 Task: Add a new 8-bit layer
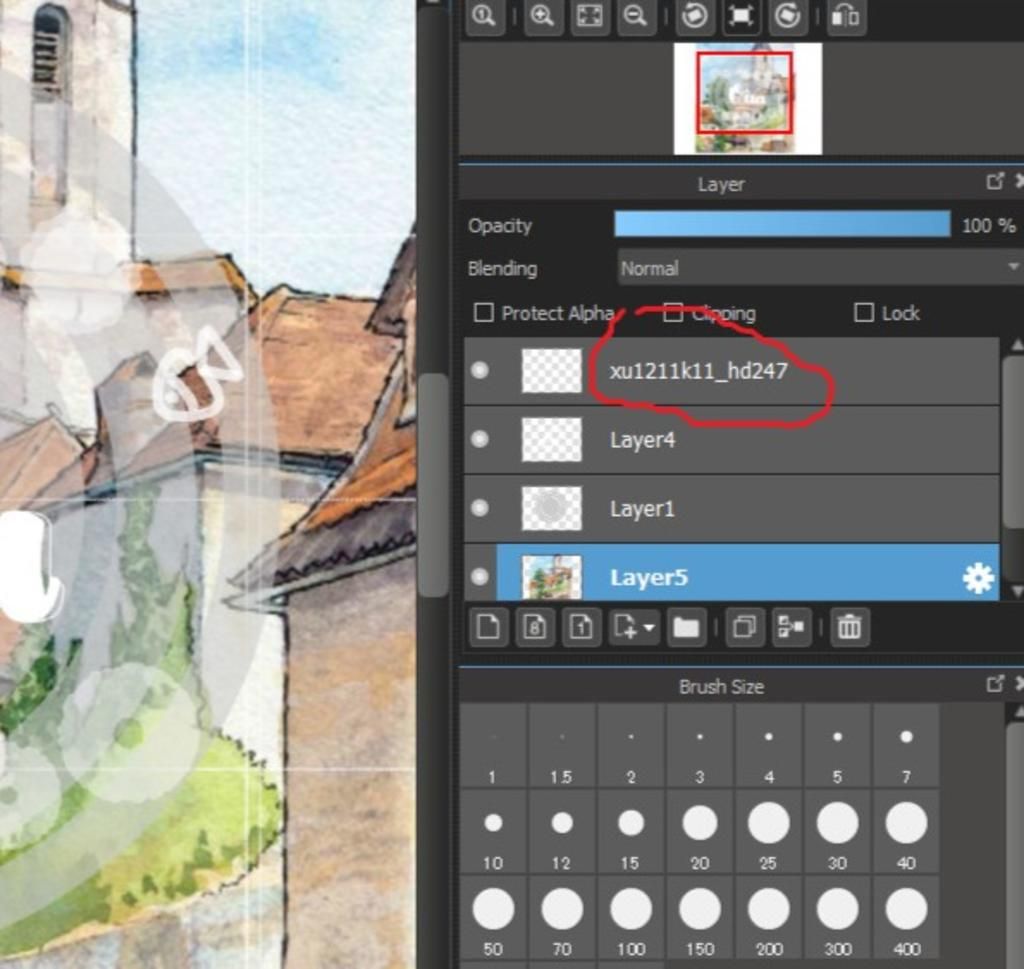click(535, 627)
